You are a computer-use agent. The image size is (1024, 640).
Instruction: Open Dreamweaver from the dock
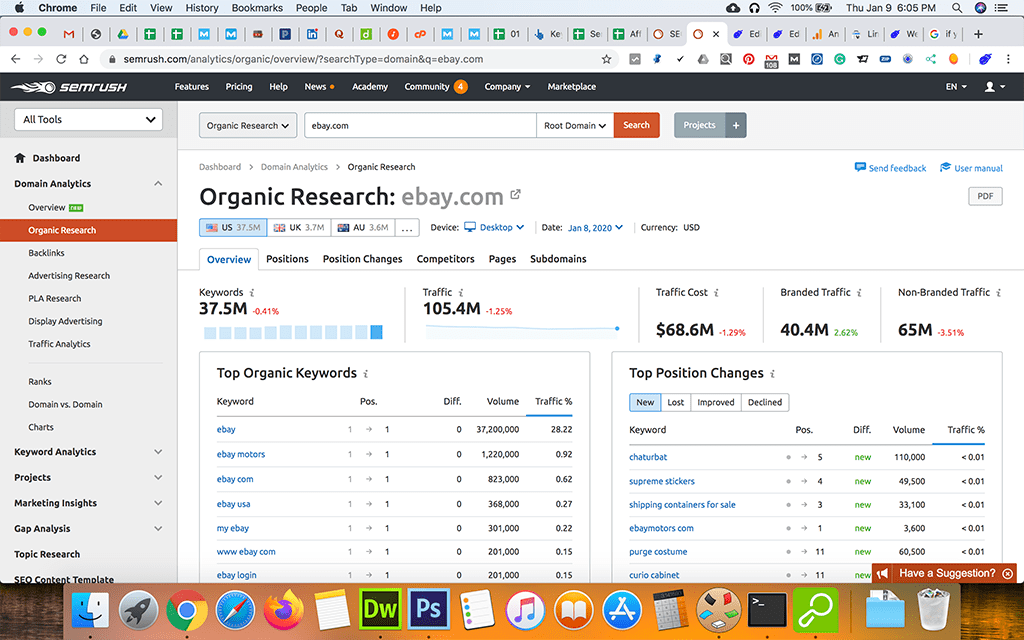coord(380,610)
